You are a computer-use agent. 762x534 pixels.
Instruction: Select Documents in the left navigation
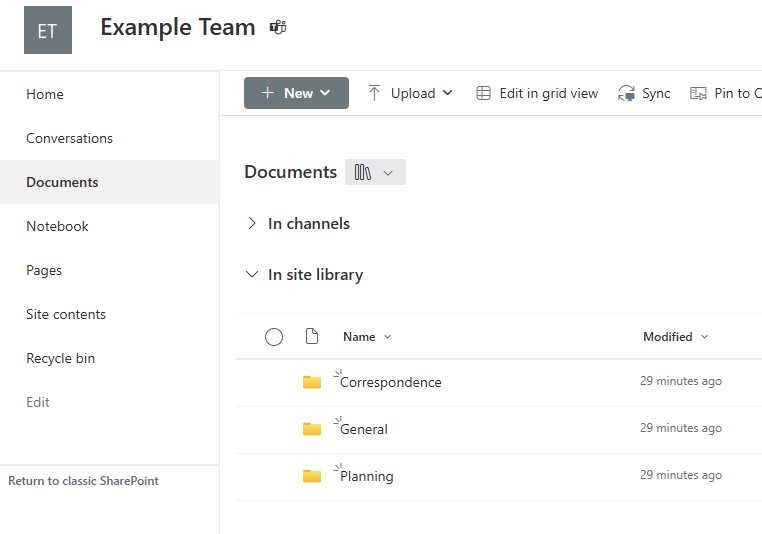click(x=62, y=182)
